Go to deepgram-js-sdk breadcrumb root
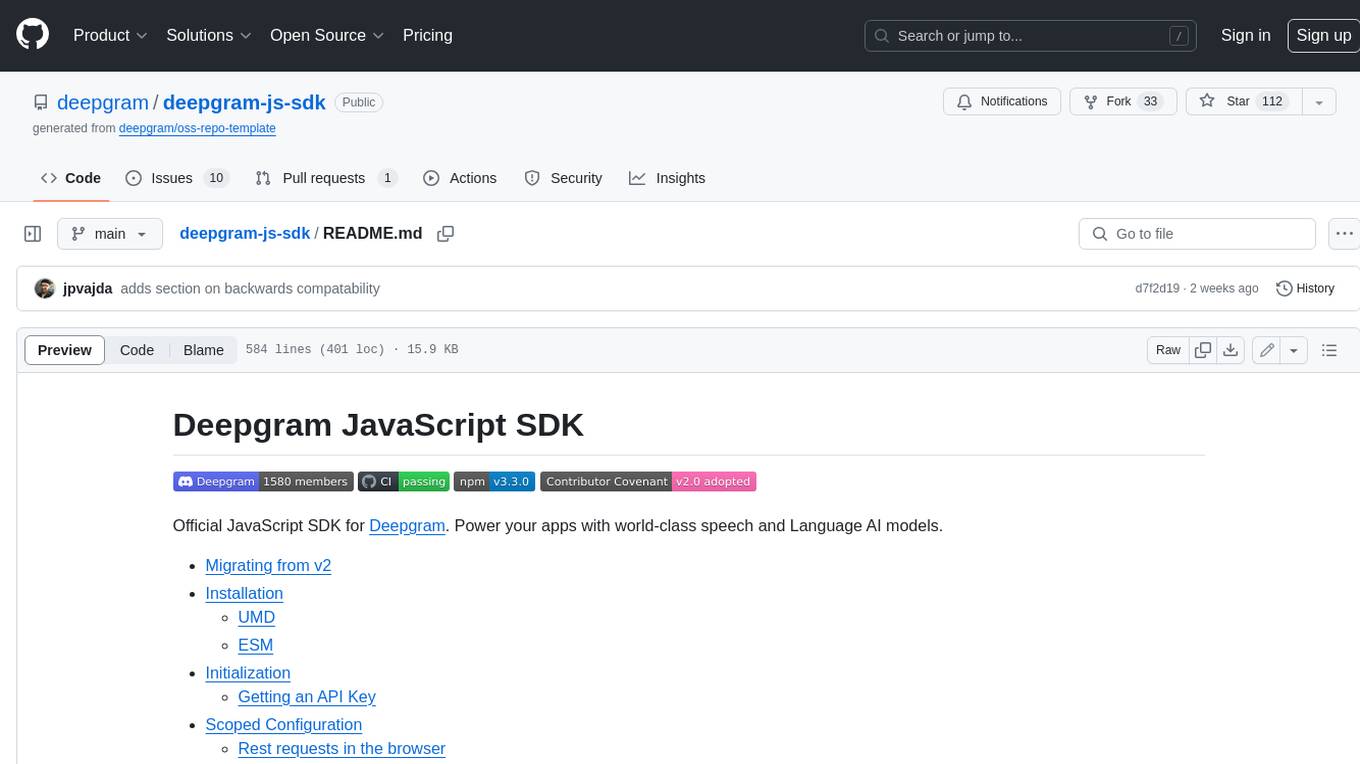1360x764 pixels. tap(245, 233)
